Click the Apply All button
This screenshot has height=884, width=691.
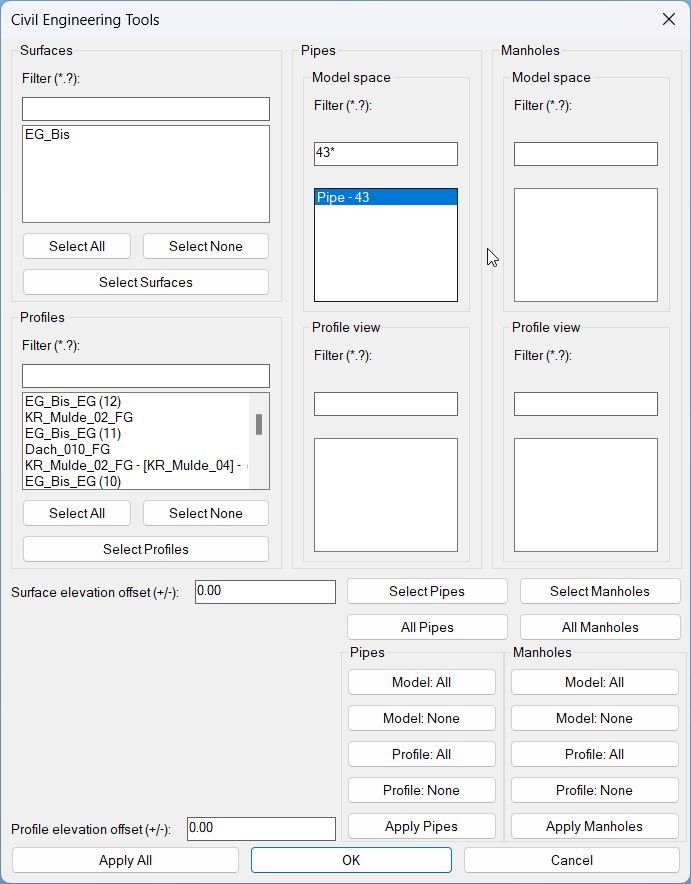[x=125, y=860]
